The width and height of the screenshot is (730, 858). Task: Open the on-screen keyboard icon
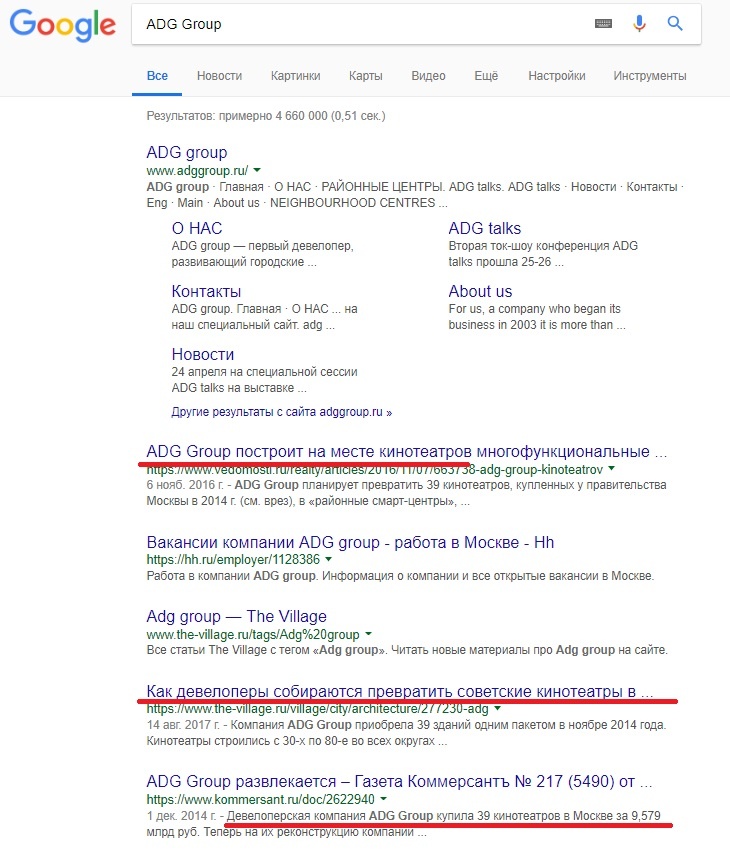[603, 24]
